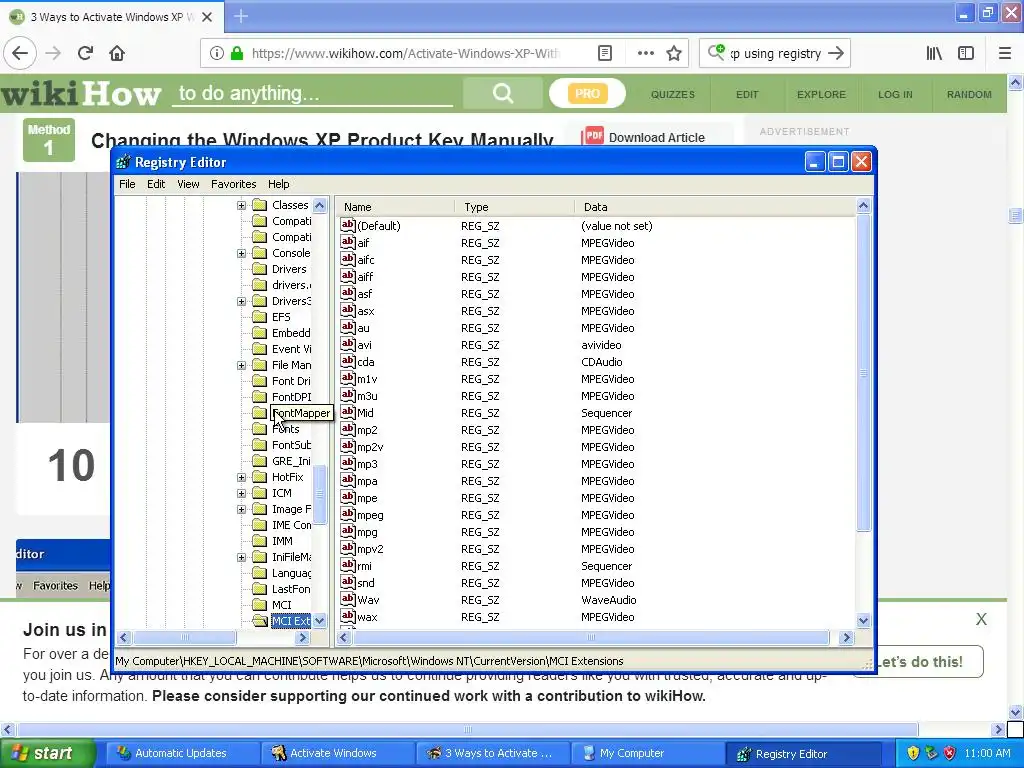Click the Fonts folder icon

pos(260,428)
